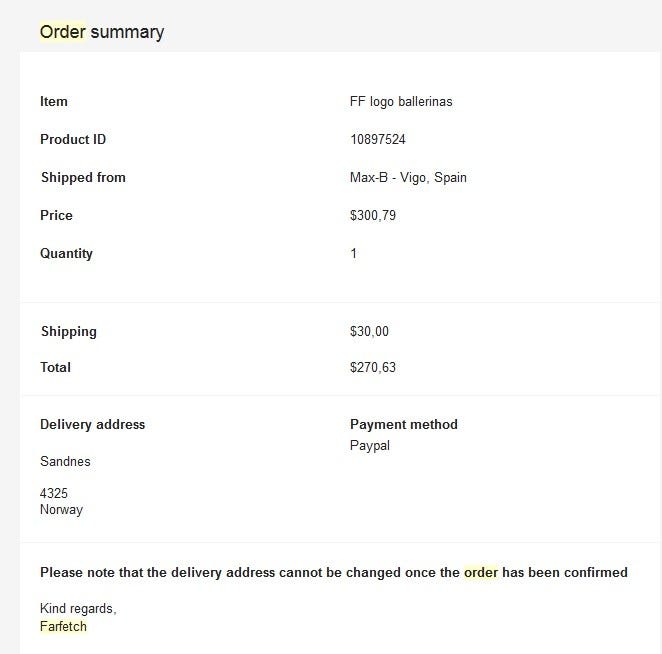This screenshot has width=662, height=654.
Task: Click the $270,63 total amount
Action: click(373, 368)
